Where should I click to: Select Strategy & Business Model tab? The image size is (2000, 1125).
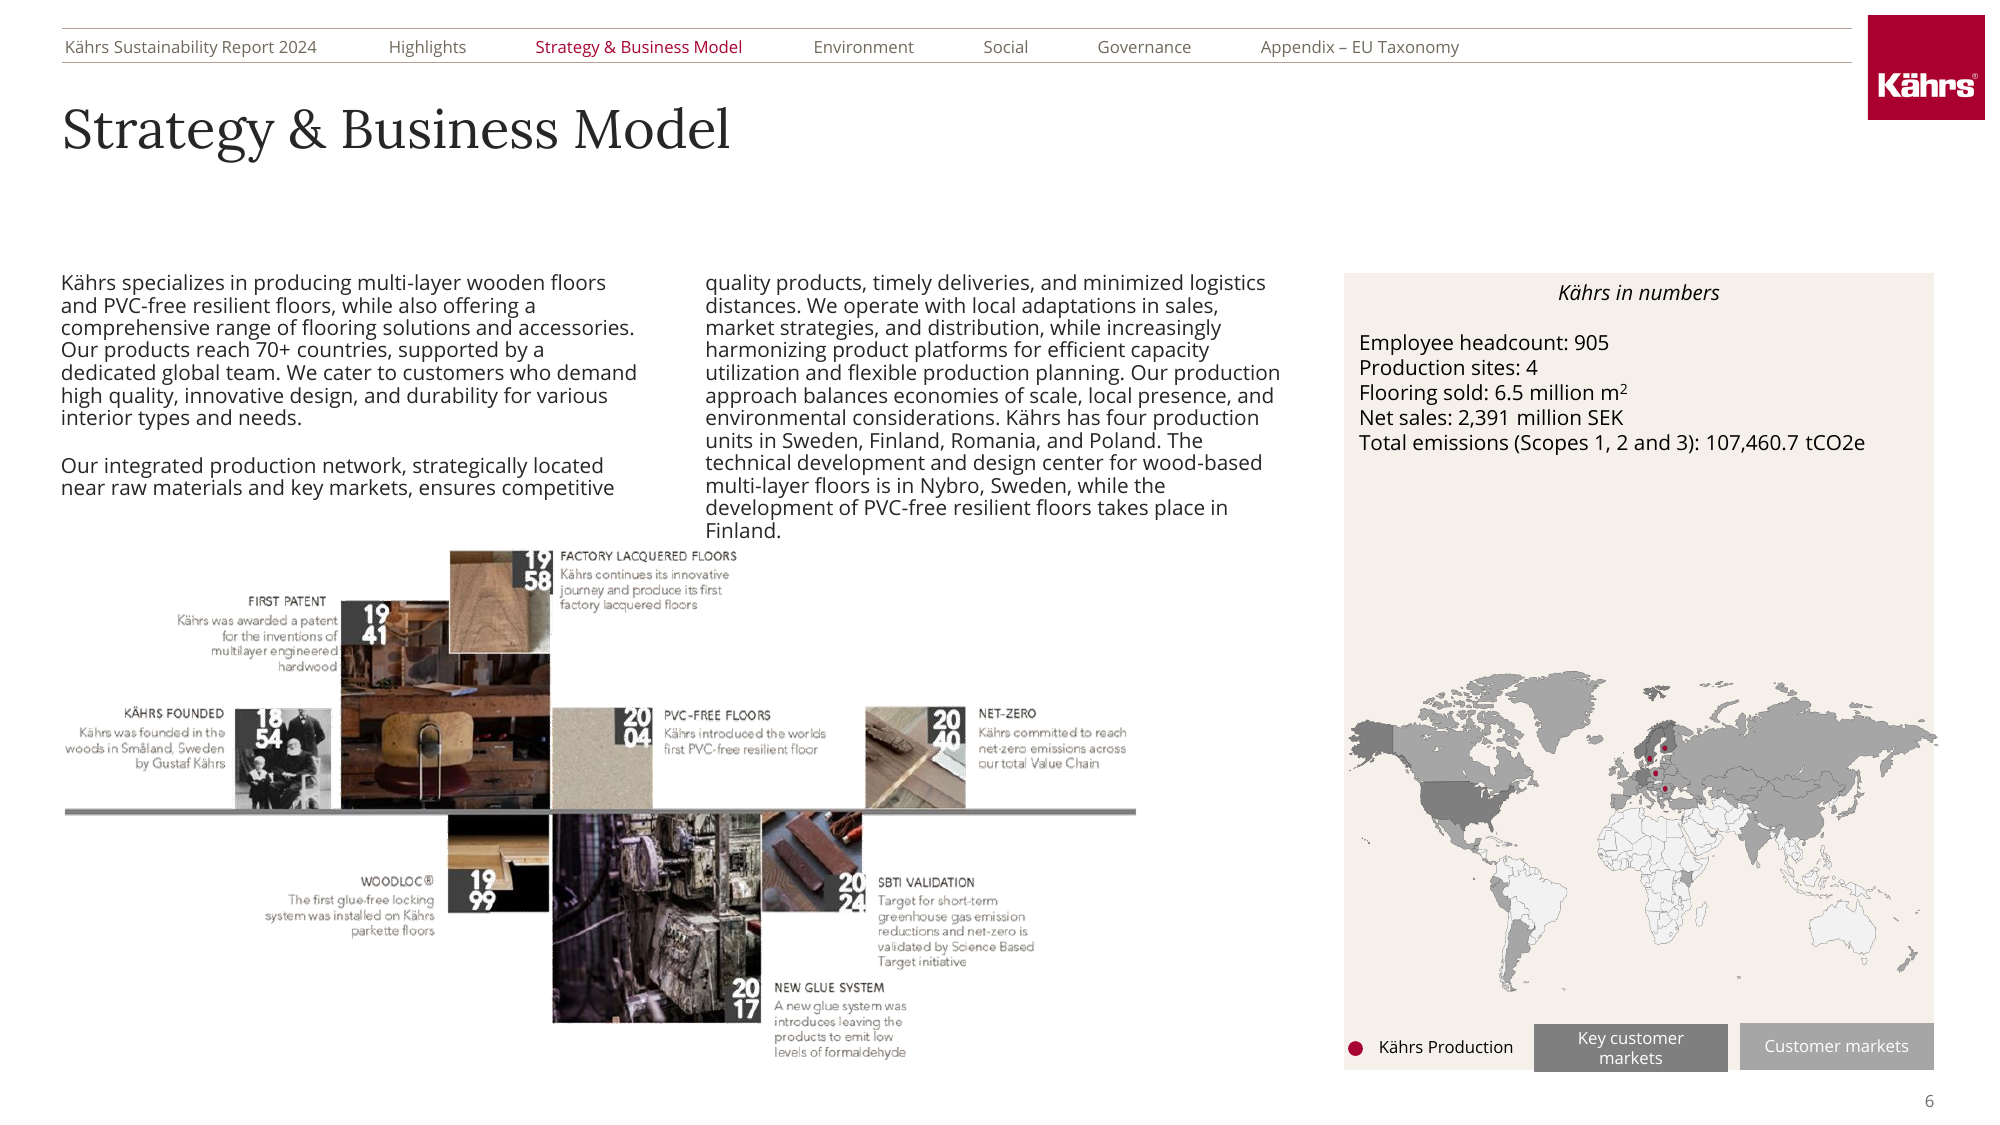638,47
